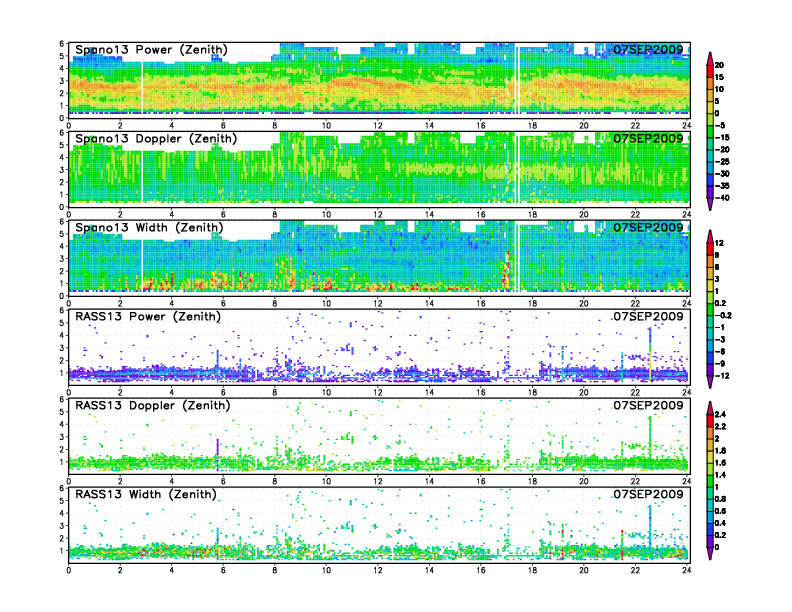
Task: Click the -40 label on the top colorbar
Action: coord(722,197)
